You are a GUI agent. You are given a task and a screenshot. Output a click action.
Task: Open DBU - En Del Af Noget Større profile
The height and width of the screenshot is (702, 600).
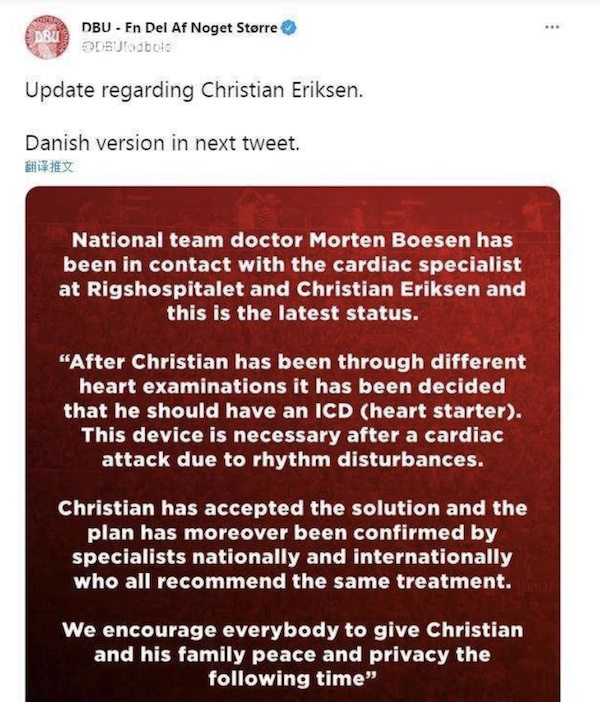point(180,28)
